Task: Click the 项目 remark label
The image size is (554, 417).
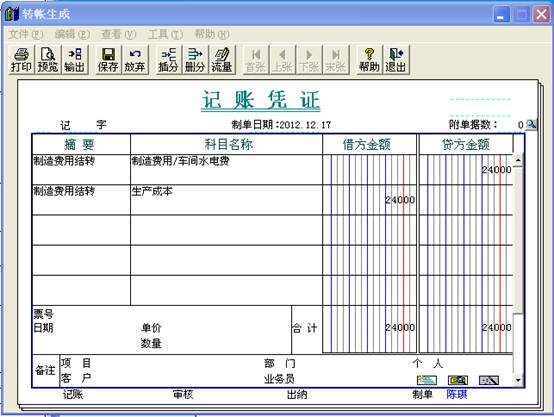Action: click(76, 363)
